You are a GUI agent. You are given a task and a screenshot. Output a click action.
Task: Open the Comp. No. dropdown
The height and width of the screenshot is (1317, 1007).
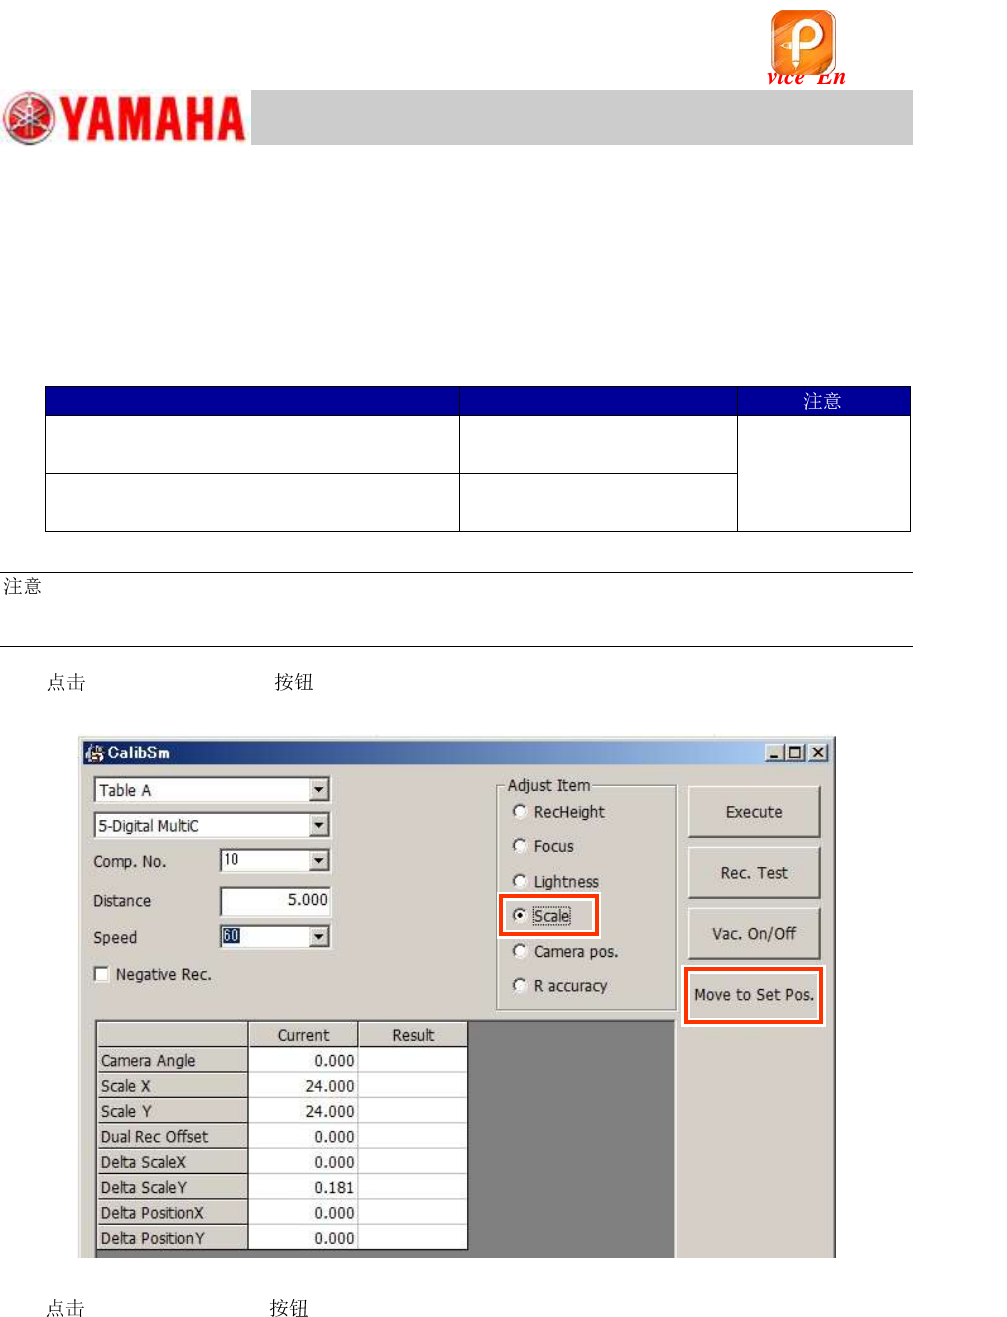319,860
